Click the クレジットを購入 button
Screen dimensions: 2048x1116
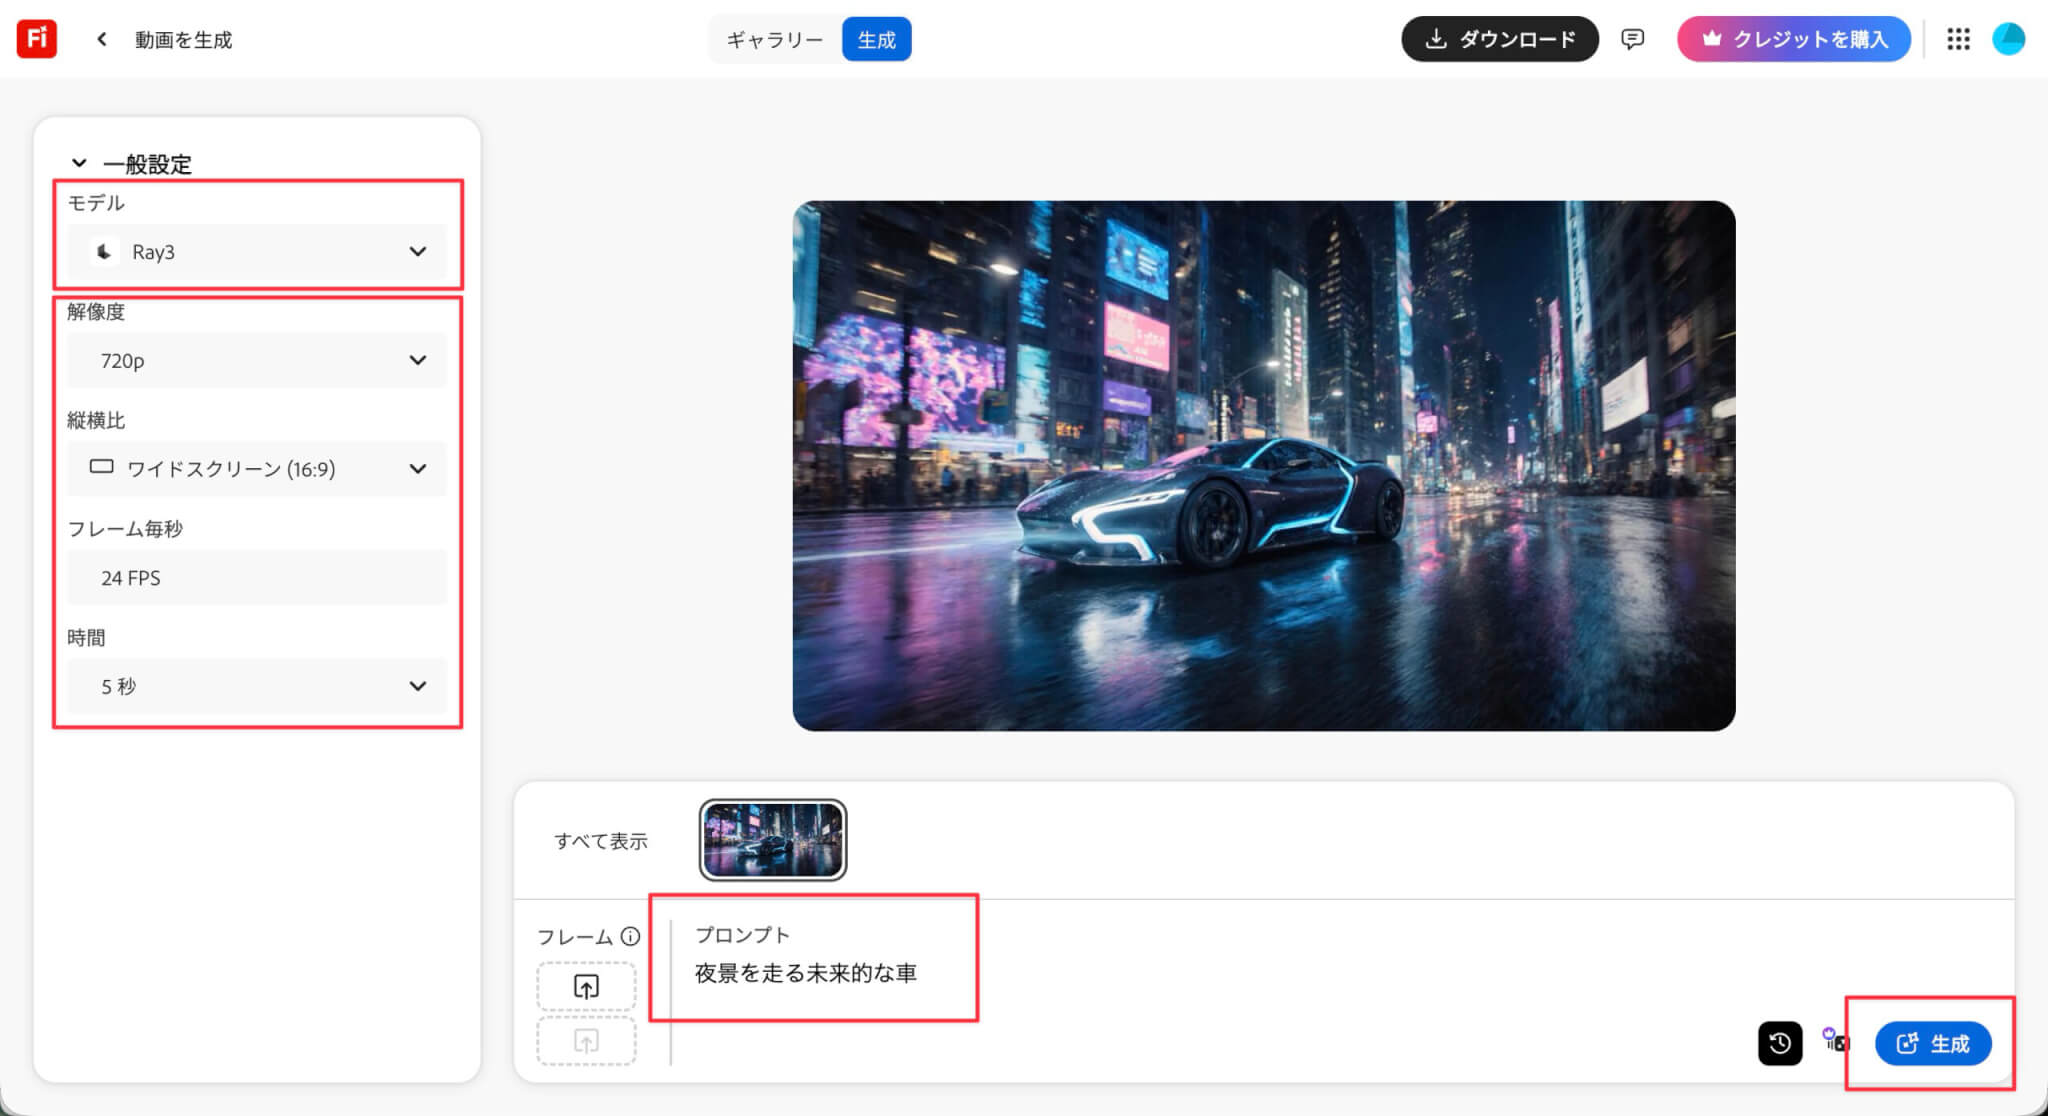[1793, 39]
